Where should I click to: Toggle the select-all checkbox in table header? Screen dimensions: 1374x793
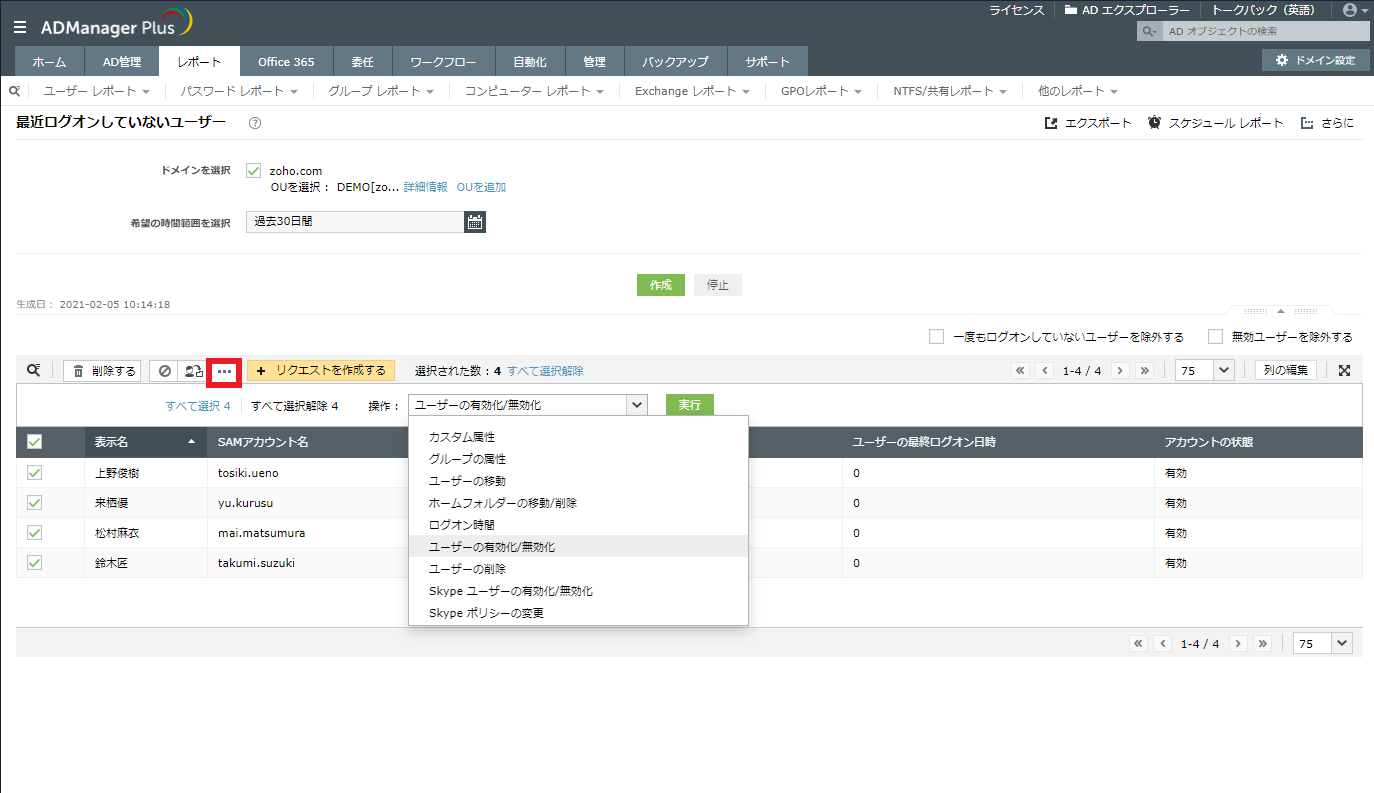34,442
